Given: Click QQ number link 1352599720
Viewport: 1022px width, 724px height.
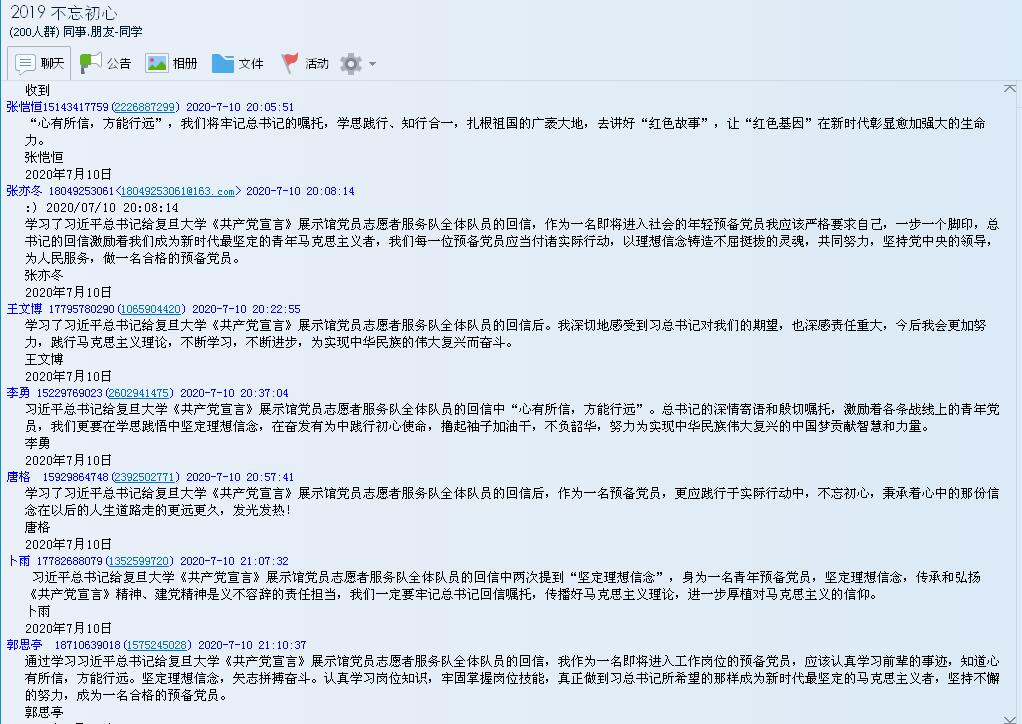Looking at the screenshot, I should (138, 561).
